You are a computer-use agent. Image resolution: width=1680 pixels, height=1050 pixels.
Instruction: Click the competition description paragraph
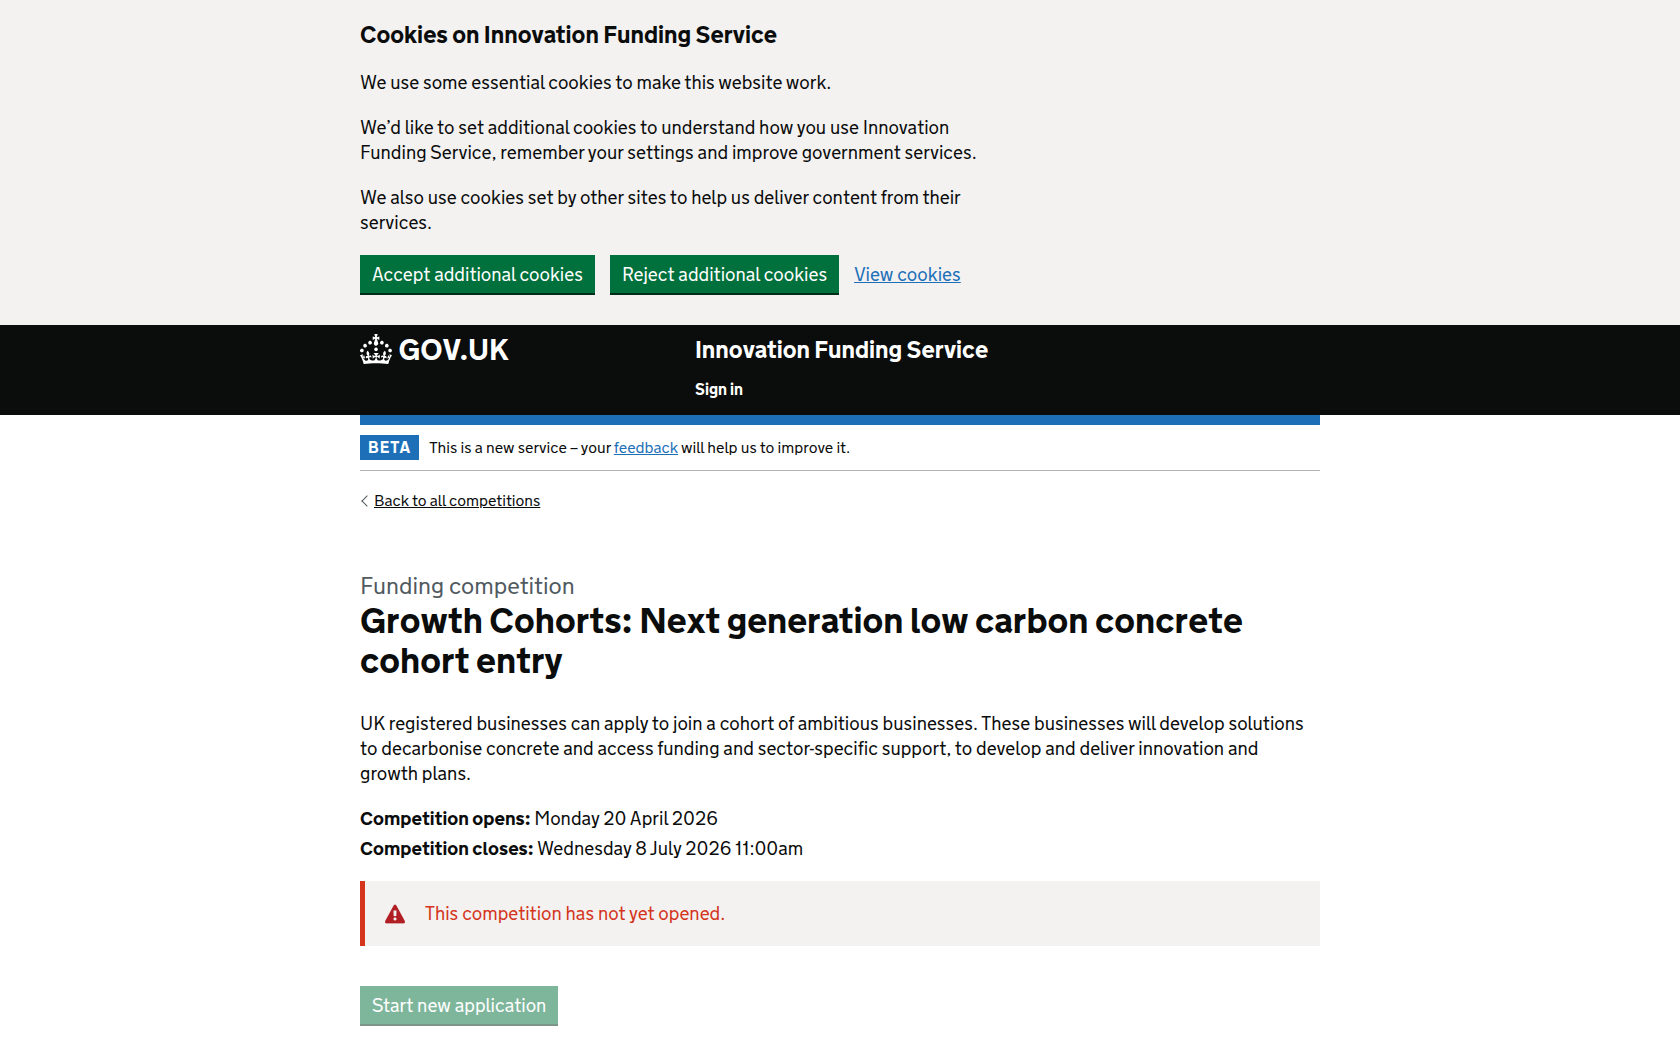click(x=831, y=748)
